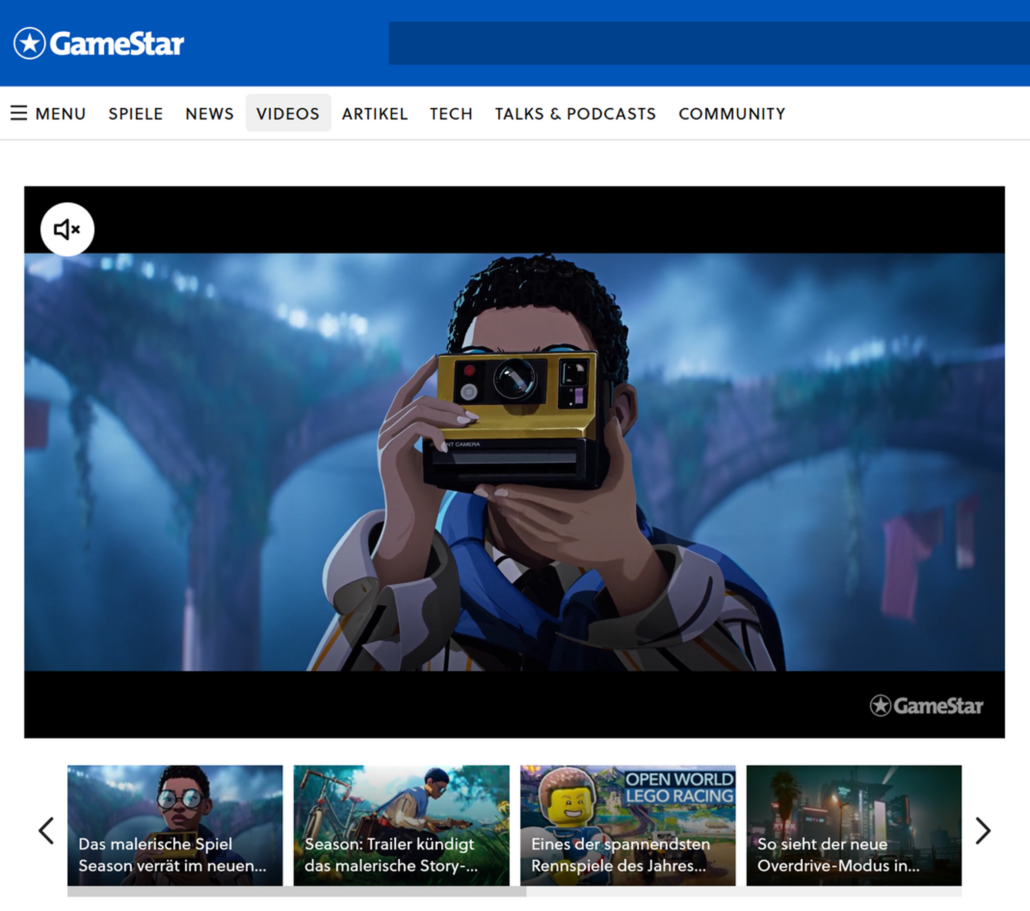The height and width of the screenshot is (911, 1030).
Task: Show next videos with right arrow
Action: click(983, 830)
